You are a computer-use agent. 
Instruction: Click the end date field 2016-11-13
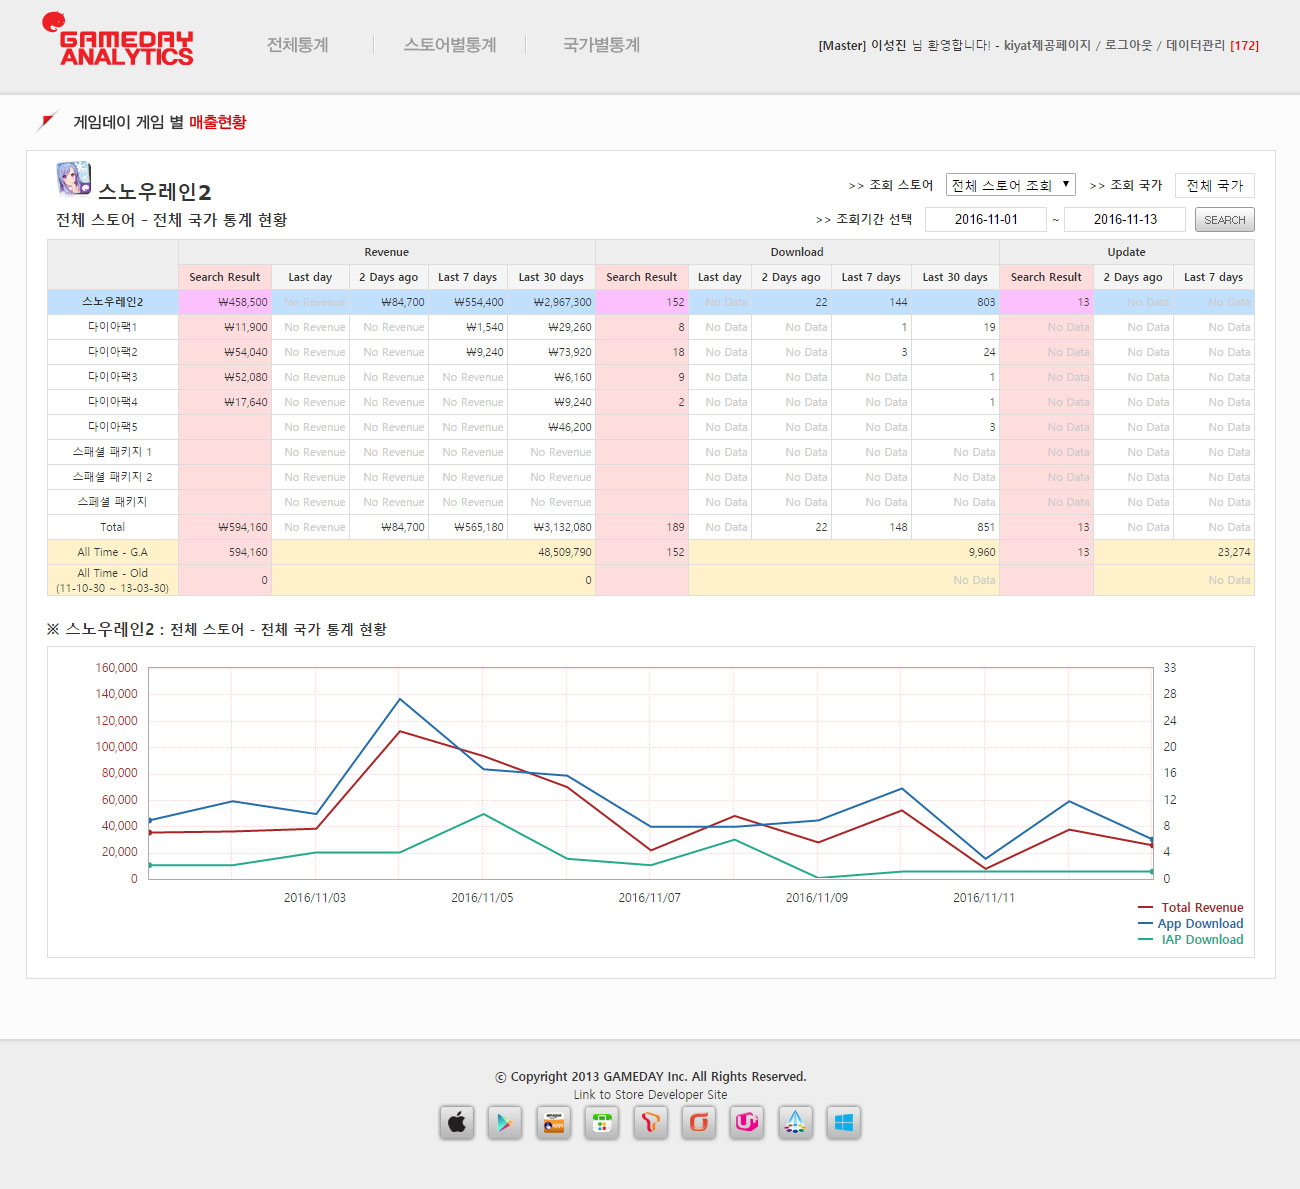[x=1125, y=219]
